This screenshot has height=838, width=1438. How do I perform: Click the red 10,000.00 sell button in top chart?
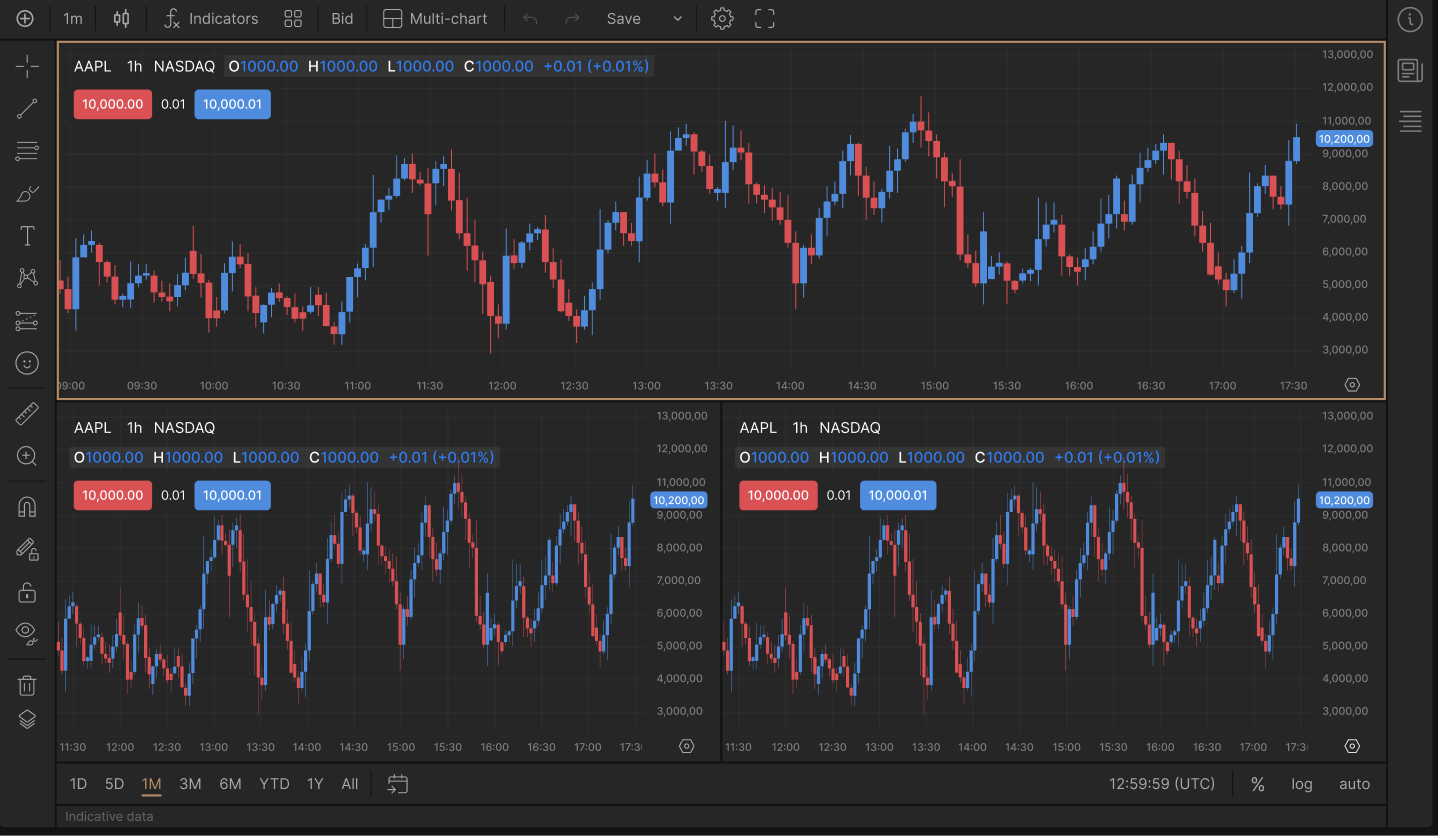(112, 104)
